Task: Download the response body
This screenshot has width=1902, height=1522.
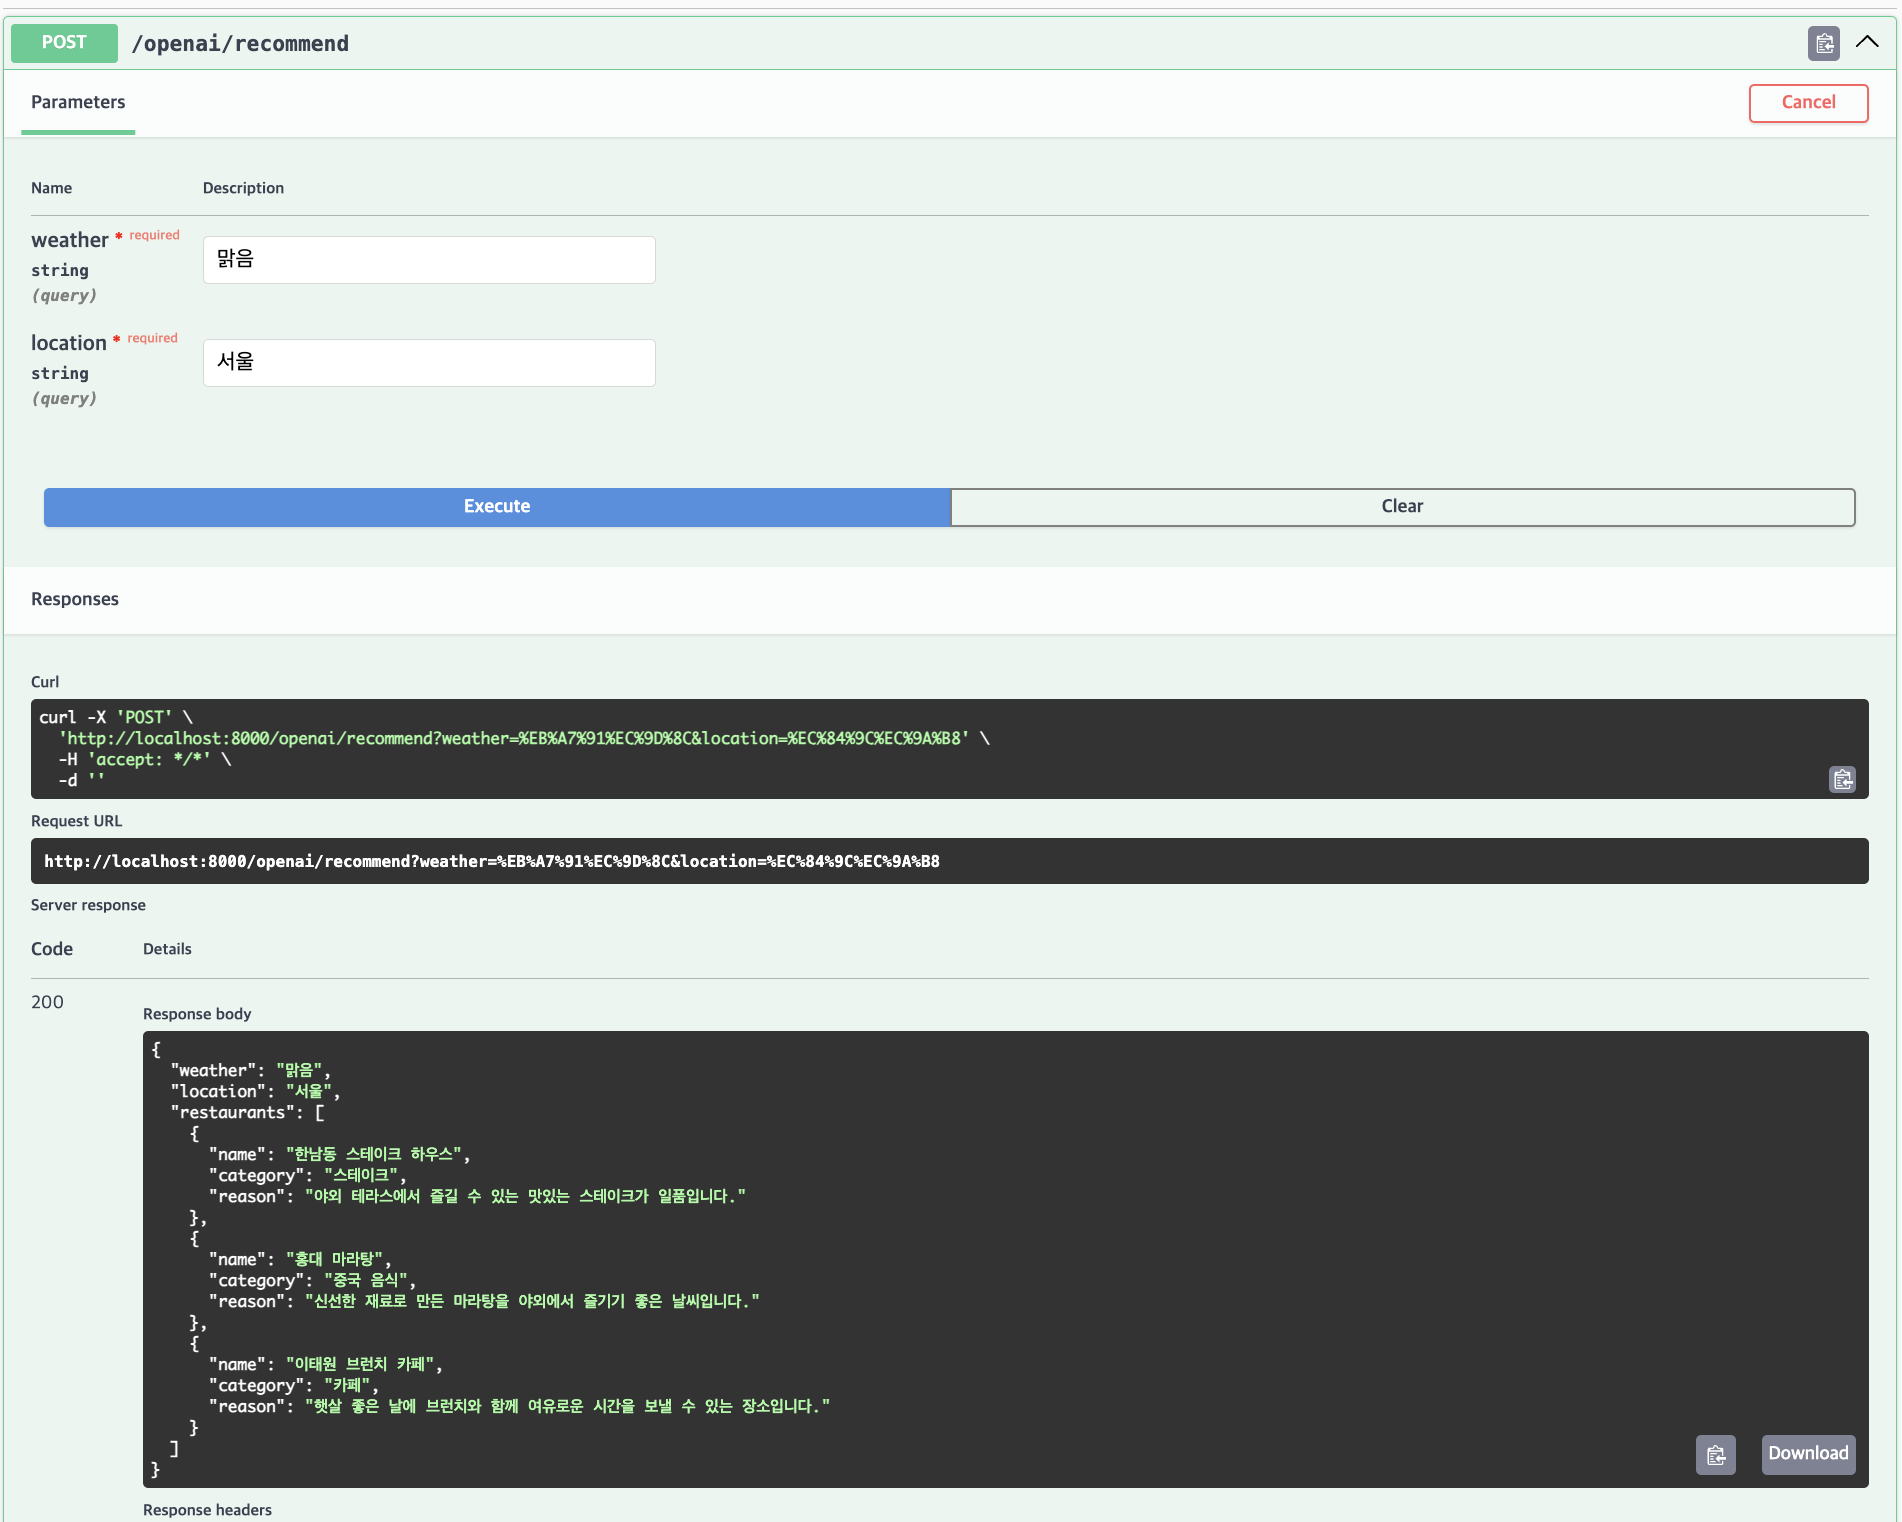Action: point(1808,1454)
